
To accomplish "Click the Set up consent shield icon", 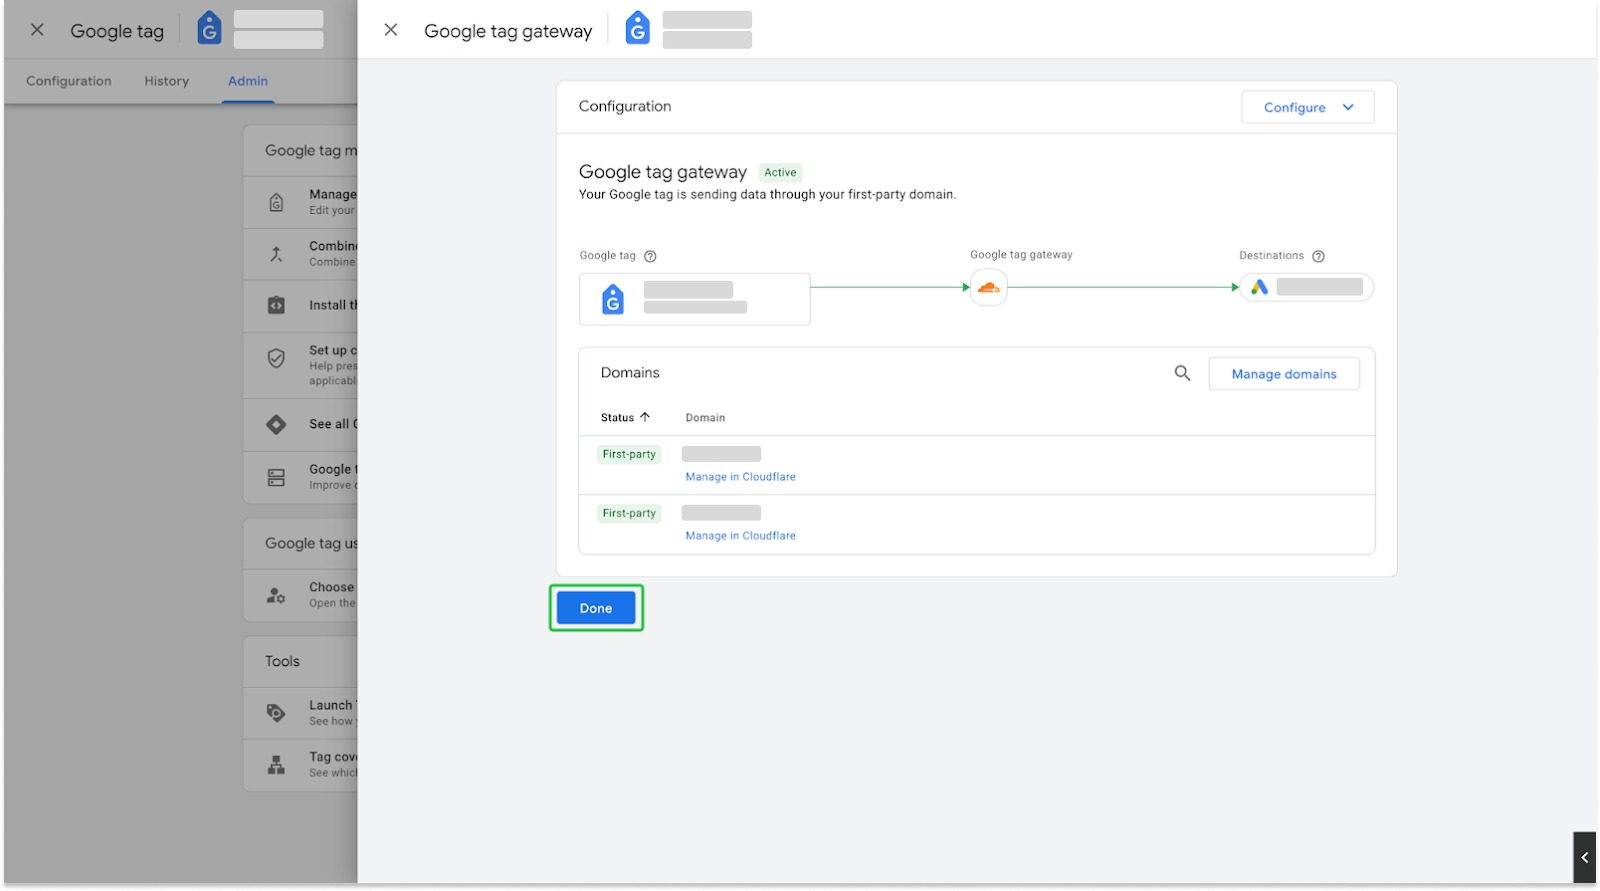I will [276, 358].
